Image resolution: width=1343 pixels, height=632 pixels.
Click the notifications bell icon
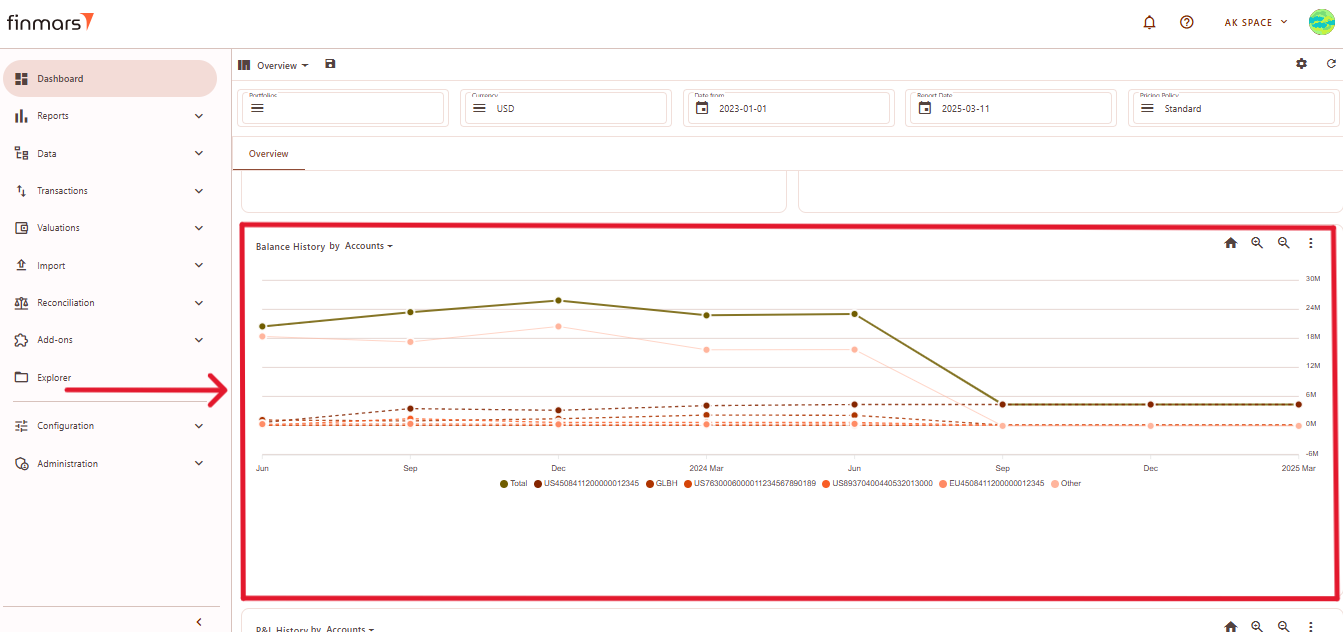[x=1149, y=22]
